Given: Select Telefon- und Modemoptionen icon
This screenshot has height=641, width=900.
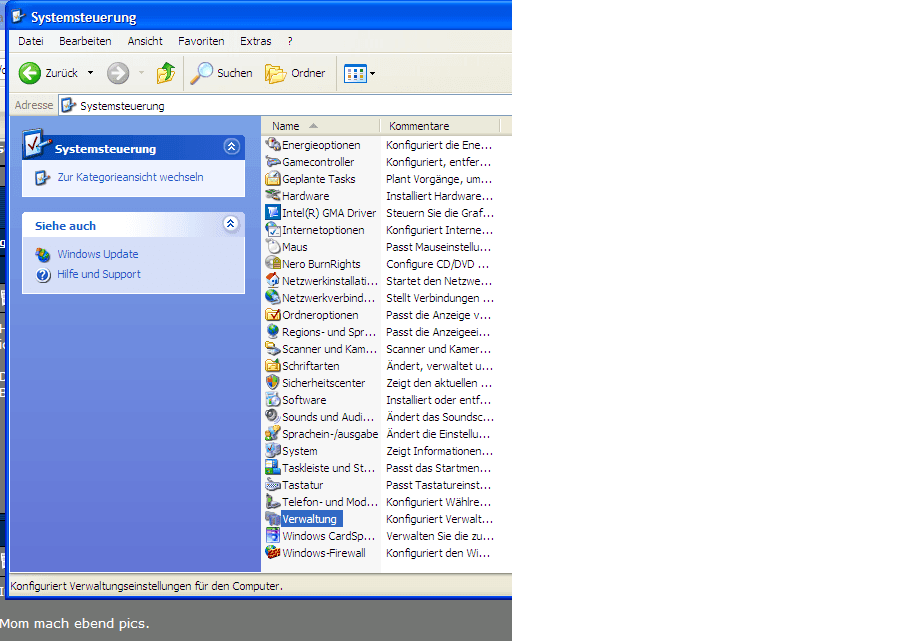Looking at the screenshot, I should (x=273, y=502).
